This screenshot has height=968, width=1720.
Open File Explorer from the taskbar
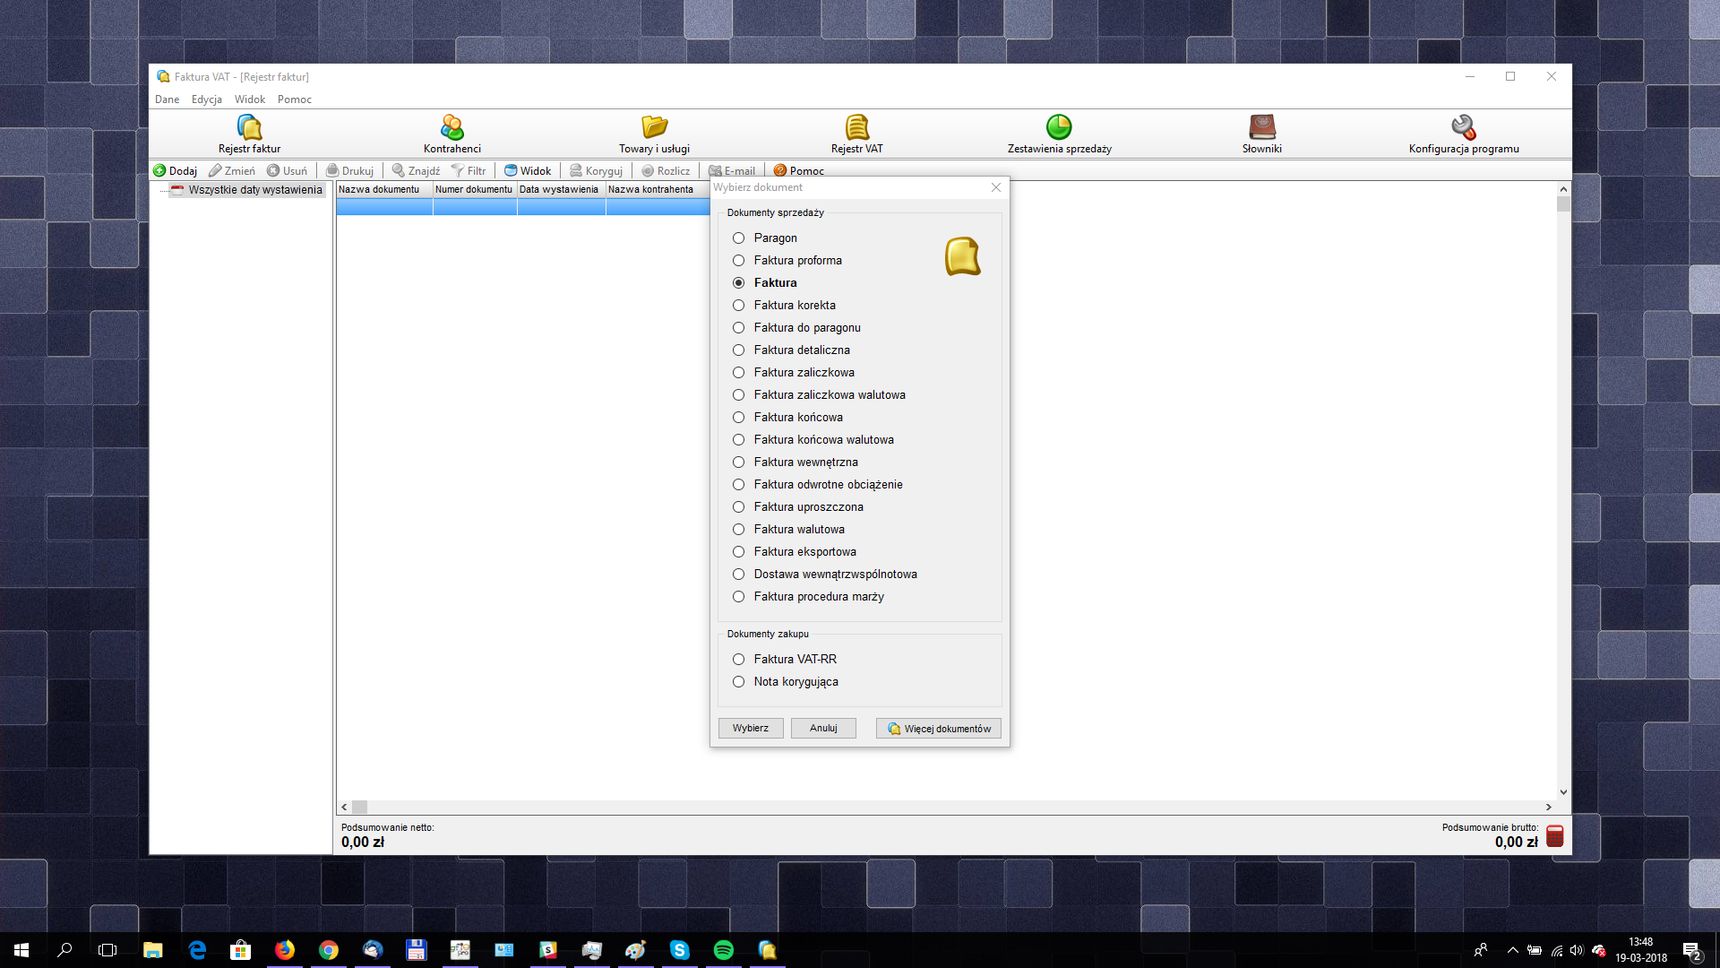152,950
